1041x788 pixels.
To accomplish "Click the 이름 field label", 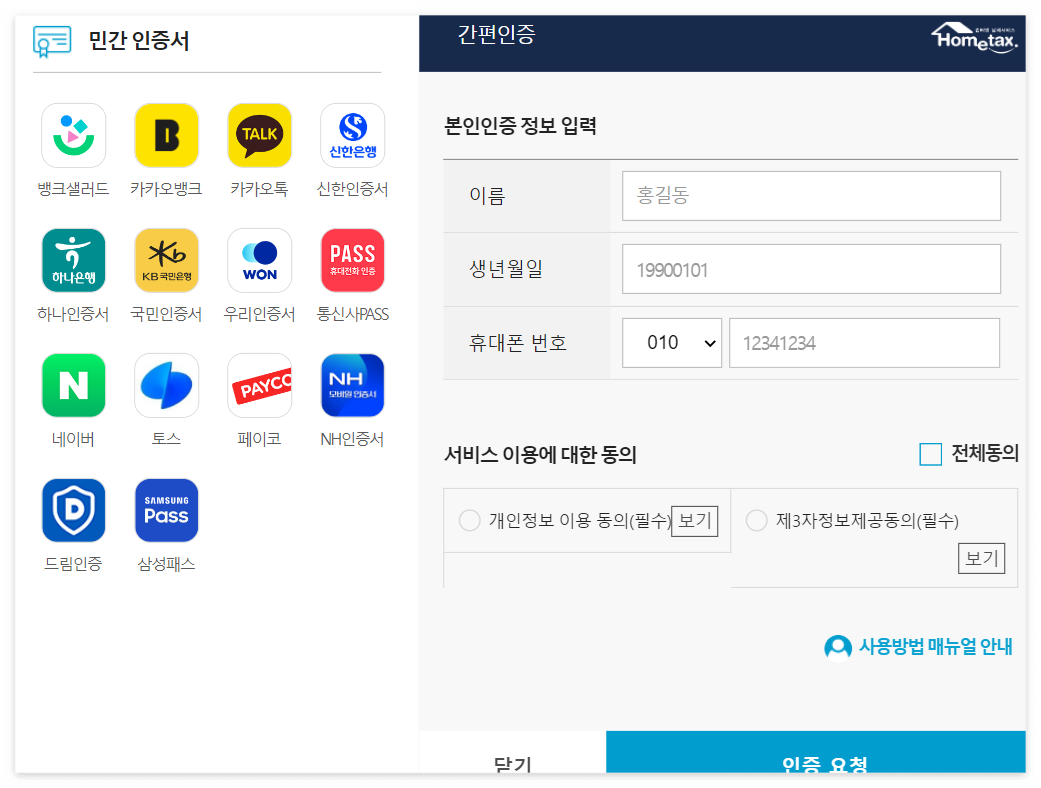I will (487, 196).
